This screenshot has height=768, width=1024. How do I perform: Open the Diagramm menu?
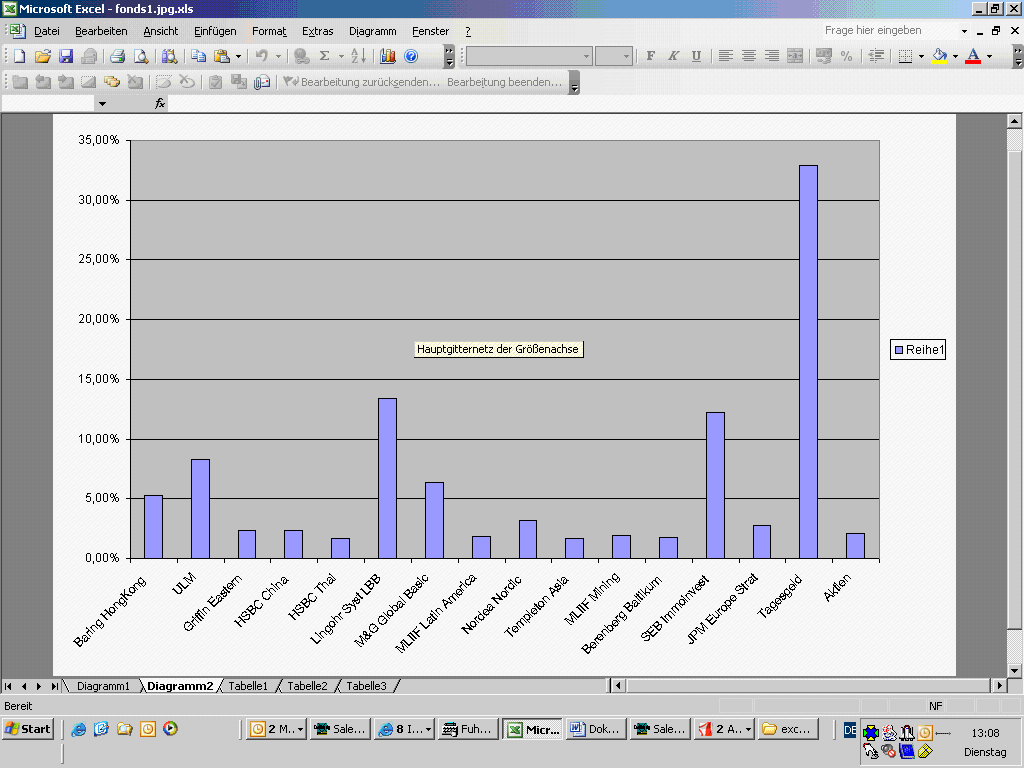coord(372,31)
